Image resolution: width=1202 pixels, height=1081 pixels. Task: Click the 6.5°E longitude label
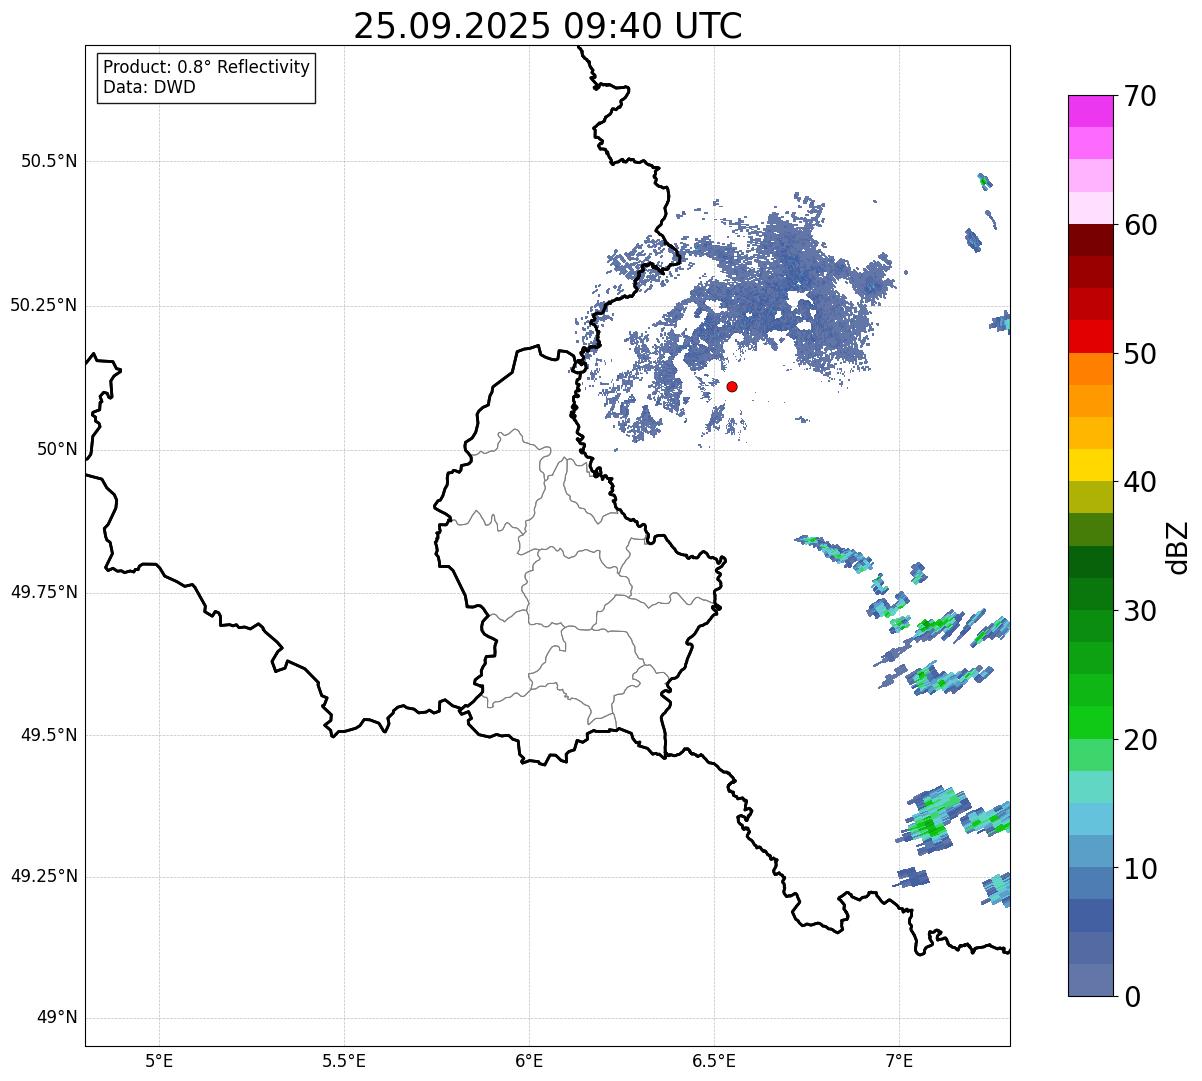(714, 1060)
